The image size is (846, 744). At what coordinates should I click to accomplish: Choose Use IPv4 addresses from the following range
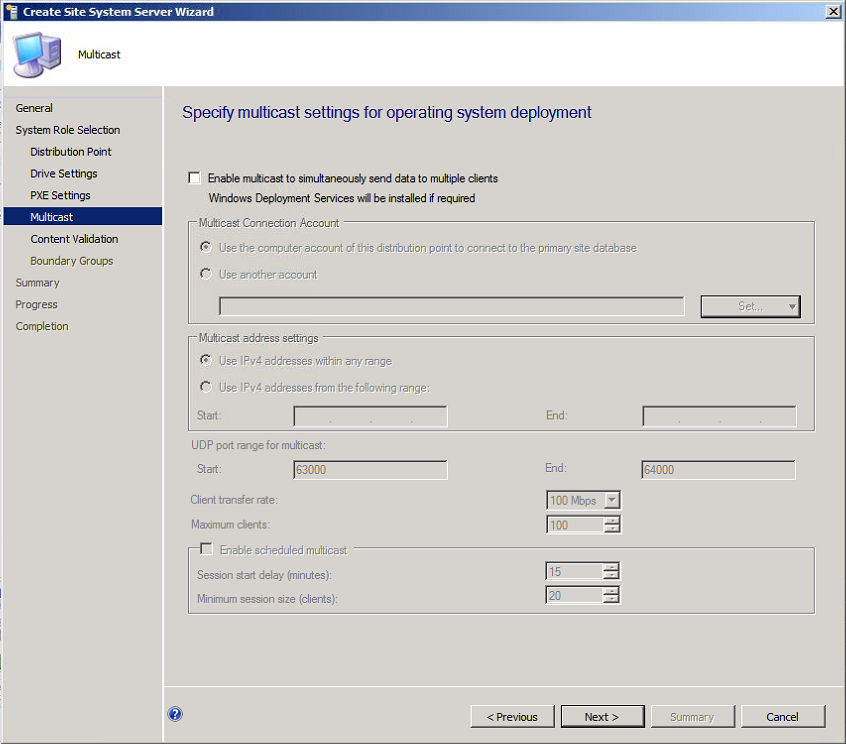tap(206, 387)
